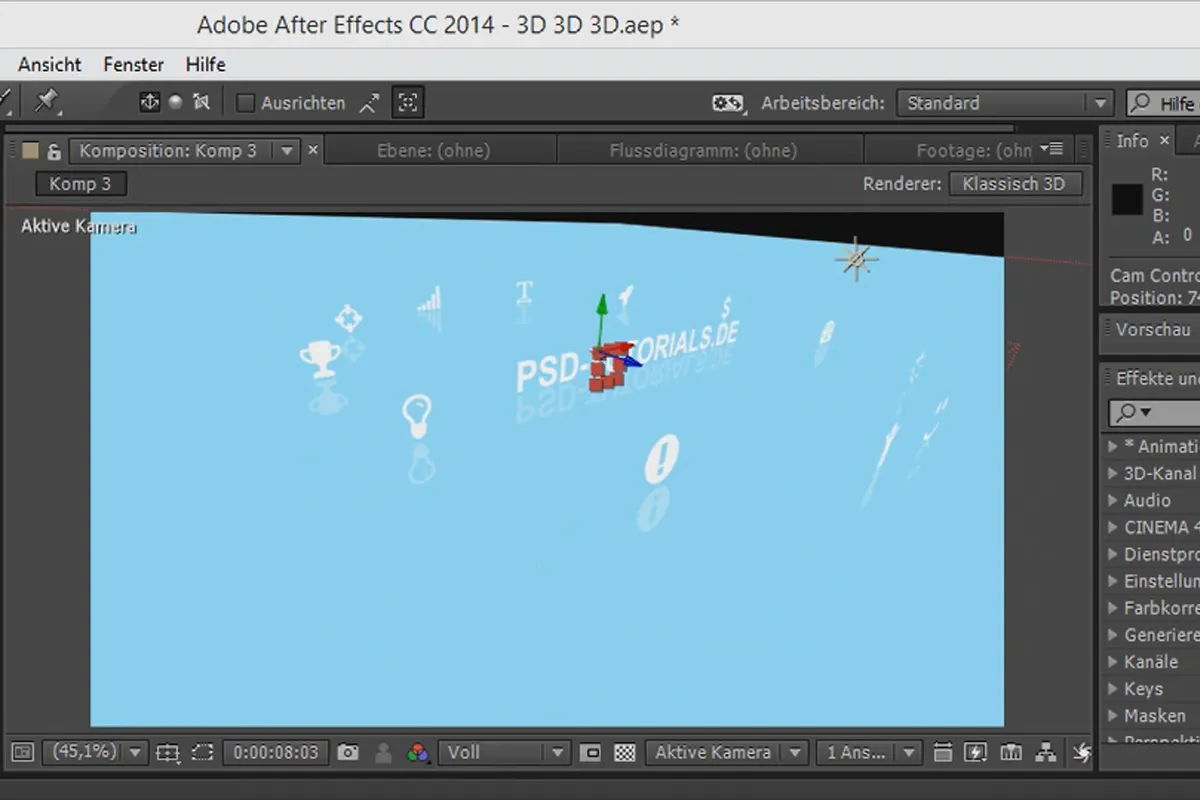Open the Fenster menu
1200x800 pixels.
point(133,64)
